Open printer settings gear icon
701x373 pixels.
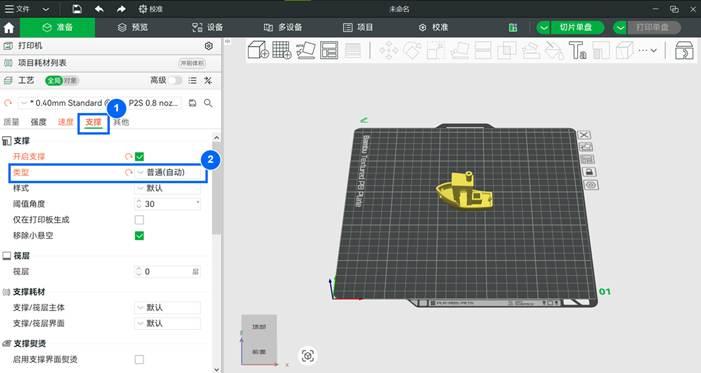[x=208, y=46]
